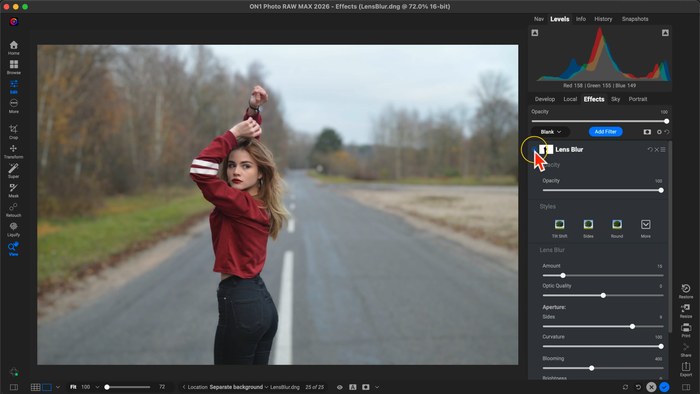The height and width of the screenshot is (394, 700).
Task: Expand the view layout options chevron
Action: tap(58, 387)
